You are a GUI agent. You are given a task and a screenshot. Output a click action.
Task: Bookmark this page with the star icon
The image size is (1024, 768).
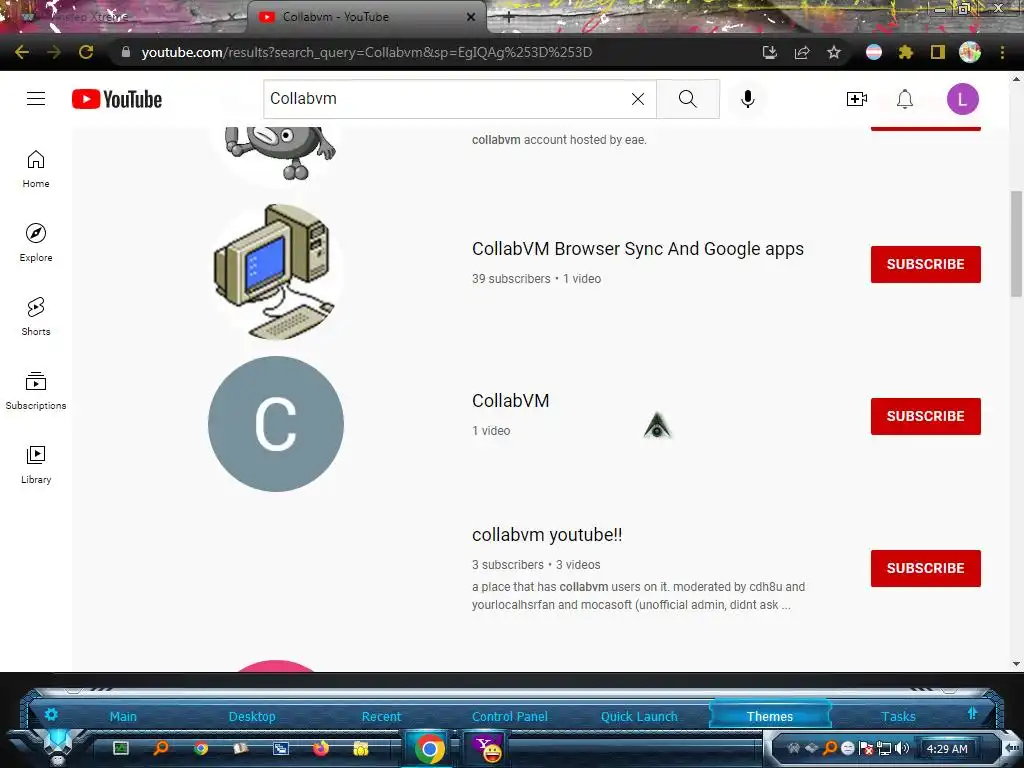[x=834, y=52]
